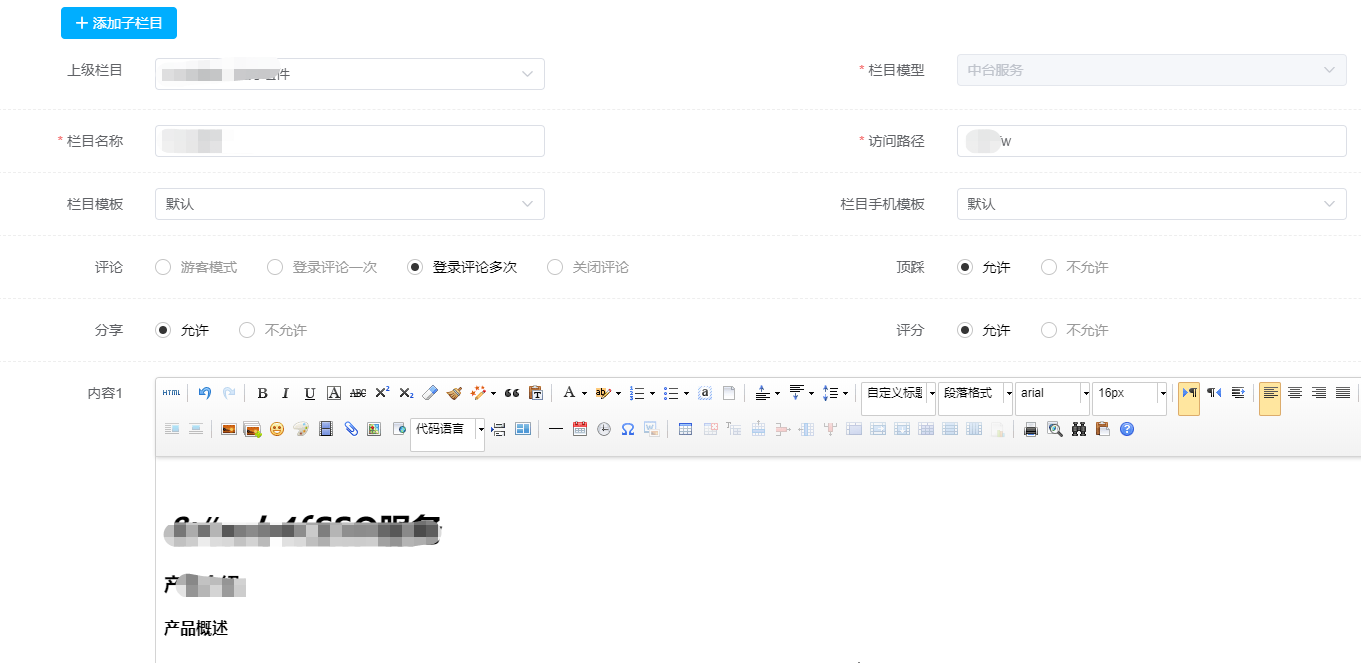The width and height of the screenshot is (1361, 663).
Task: Open the emoticon picker
Action: tap(277, 429)
